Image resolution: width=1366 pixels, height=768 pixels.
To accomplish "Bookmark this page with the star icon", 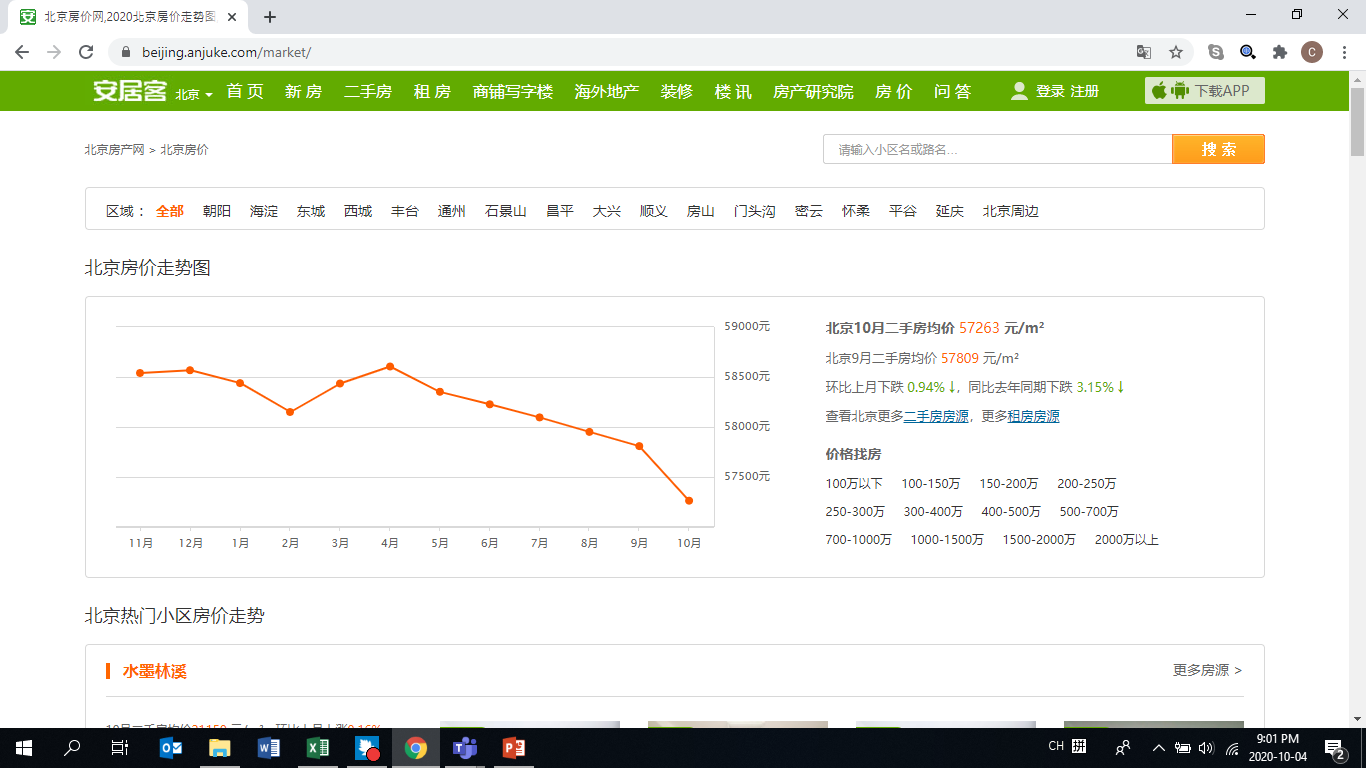I will click(x=1176, y=52).
